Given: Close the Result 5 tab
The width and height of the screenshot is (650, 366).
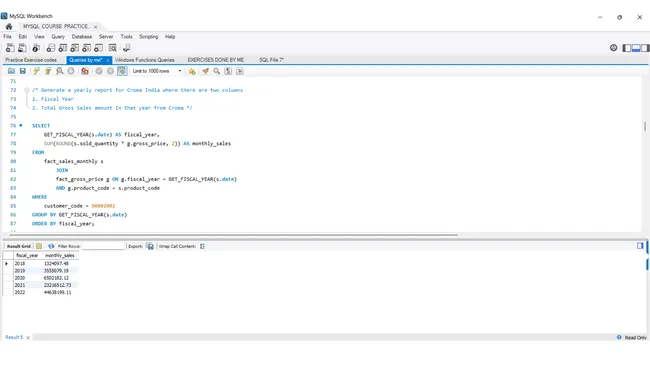Looking at the screenshot, I should coord(28,338).
